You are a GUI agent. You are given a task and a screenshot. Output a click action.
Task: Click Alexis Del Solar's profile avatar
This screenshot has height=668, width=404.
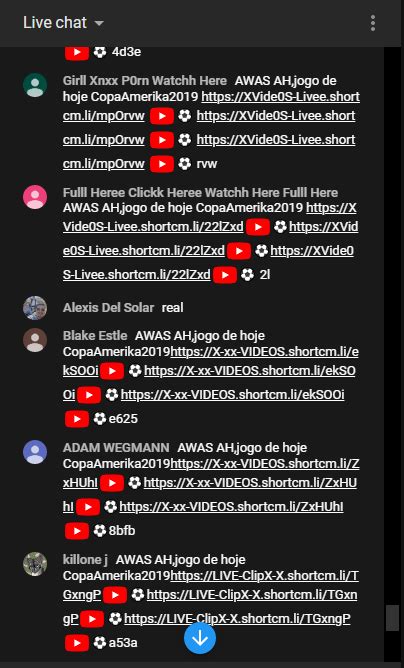click(x=35, y=308)
